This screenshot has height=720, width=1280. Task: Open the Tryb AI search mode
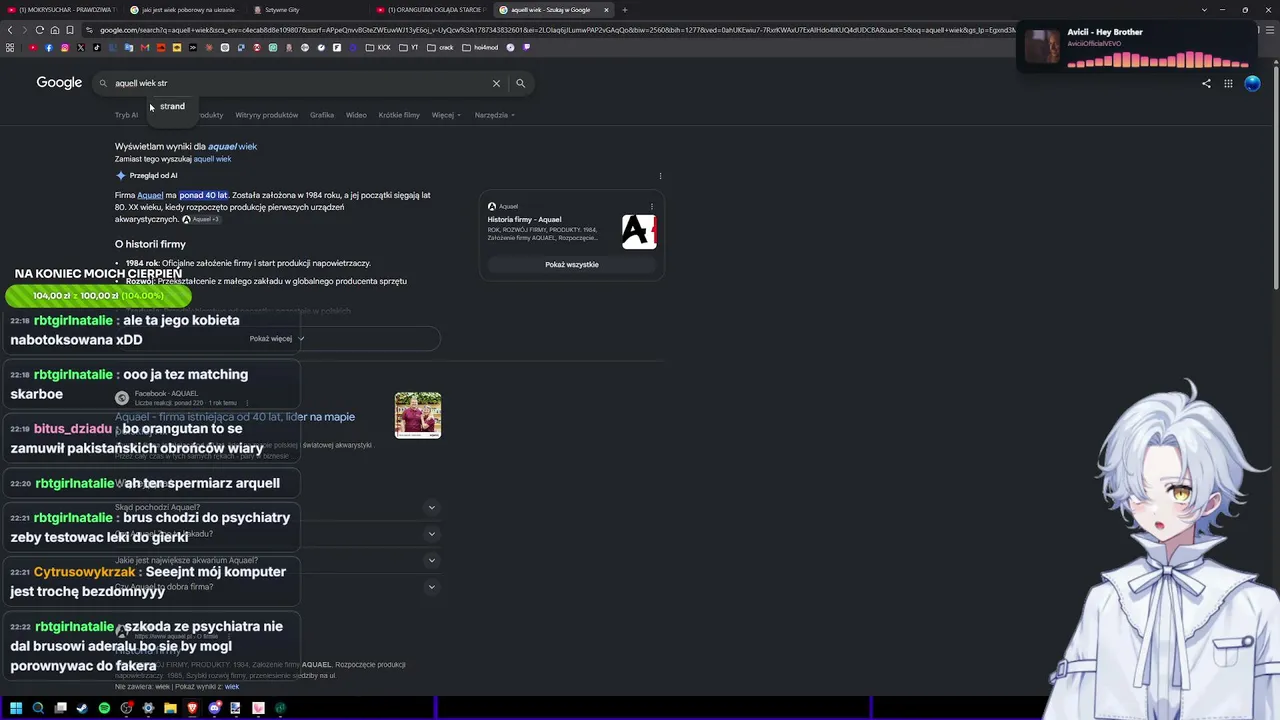[126, 115]
